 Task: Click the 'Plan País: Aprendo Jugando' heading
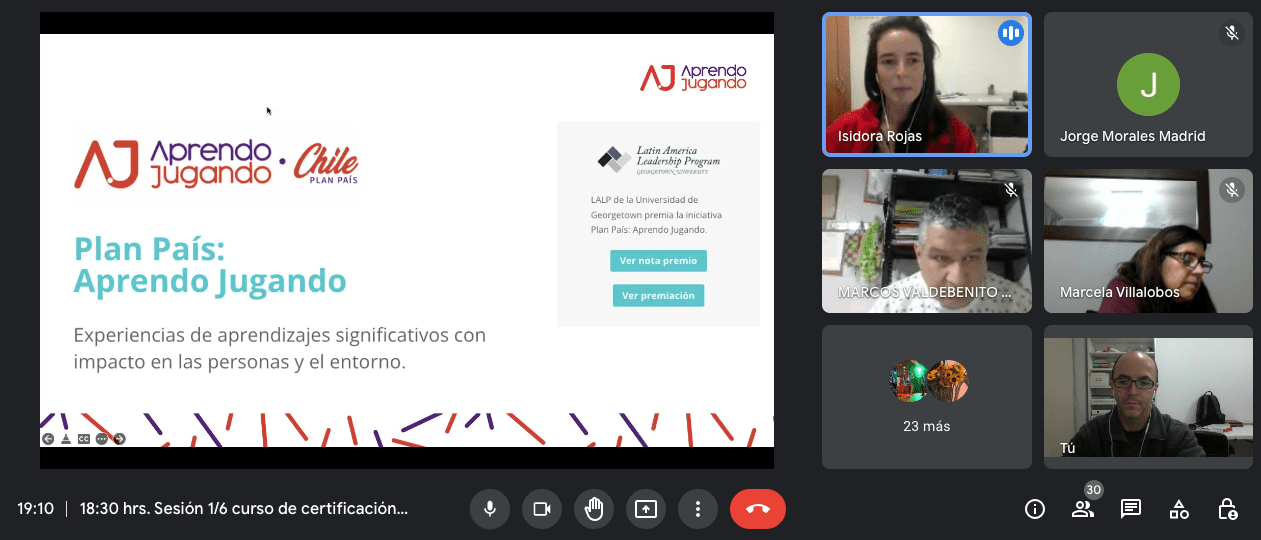click(210, 265)
